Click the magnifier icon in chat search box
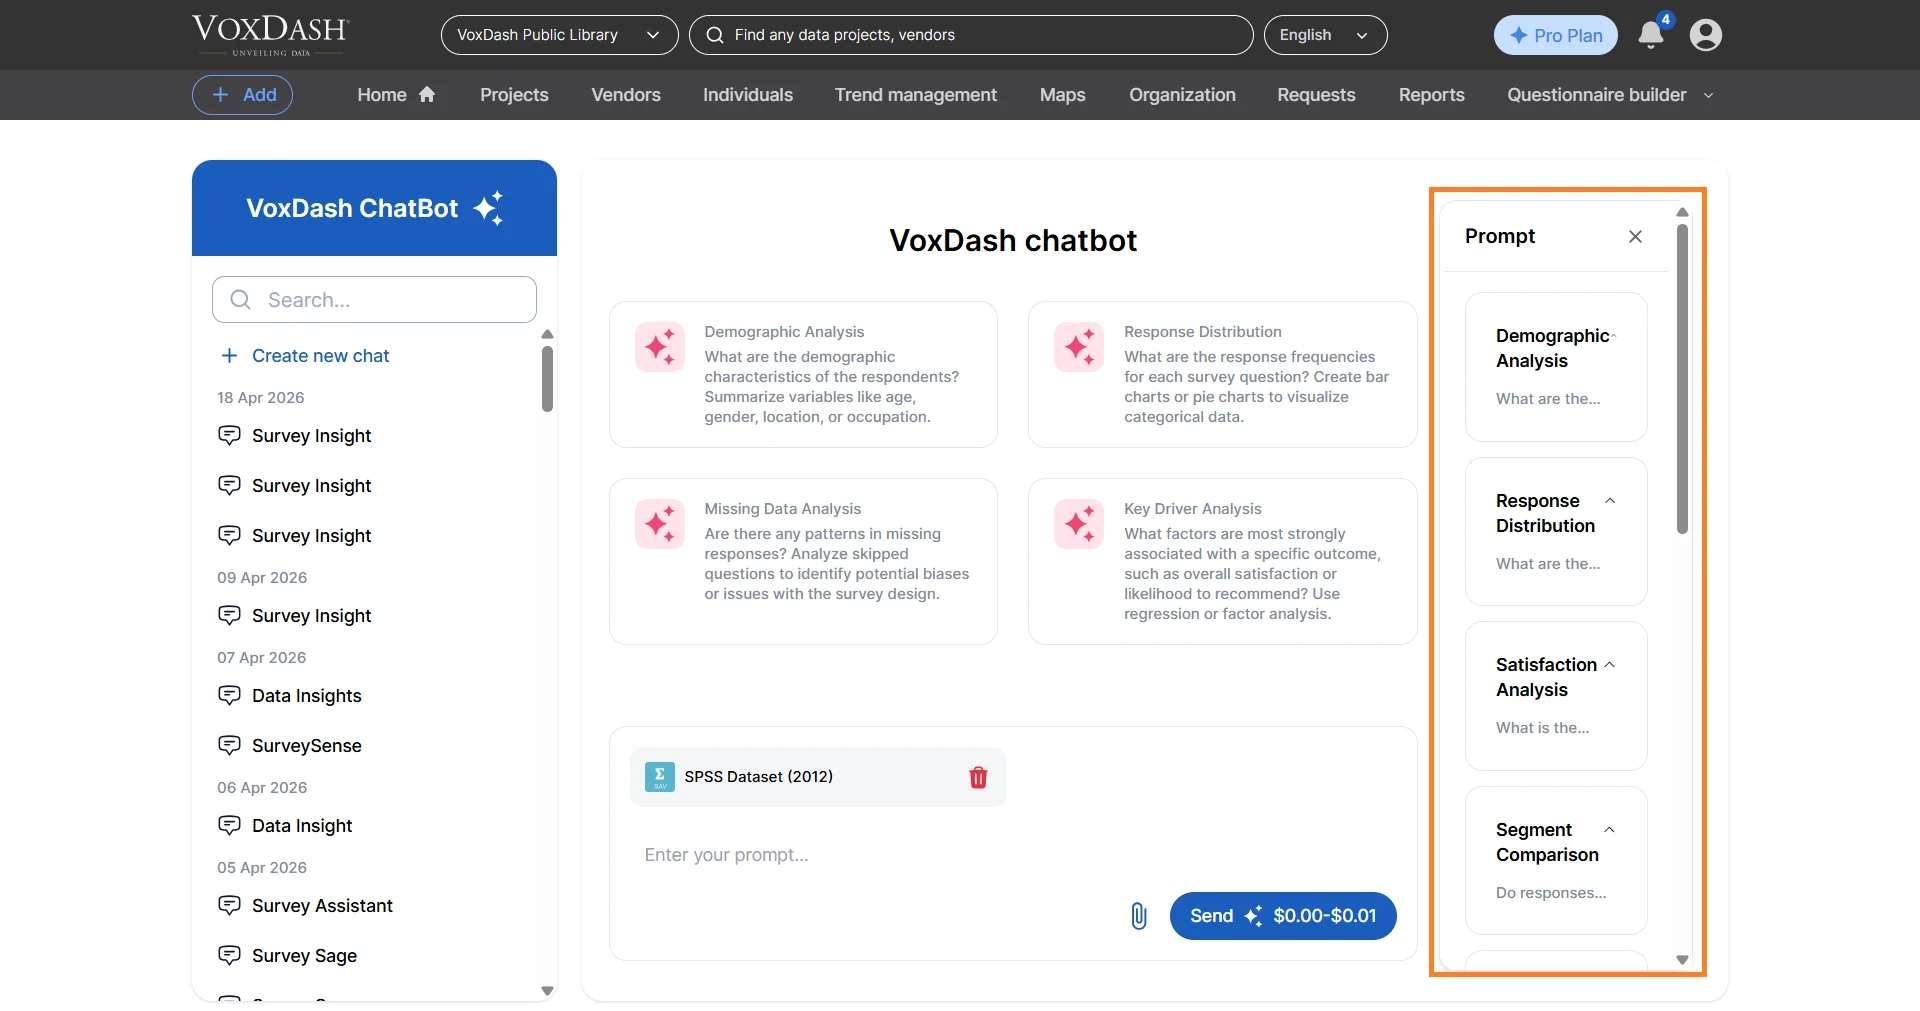Screen dimensions: 1920x1011 click(x=240, y=300)
